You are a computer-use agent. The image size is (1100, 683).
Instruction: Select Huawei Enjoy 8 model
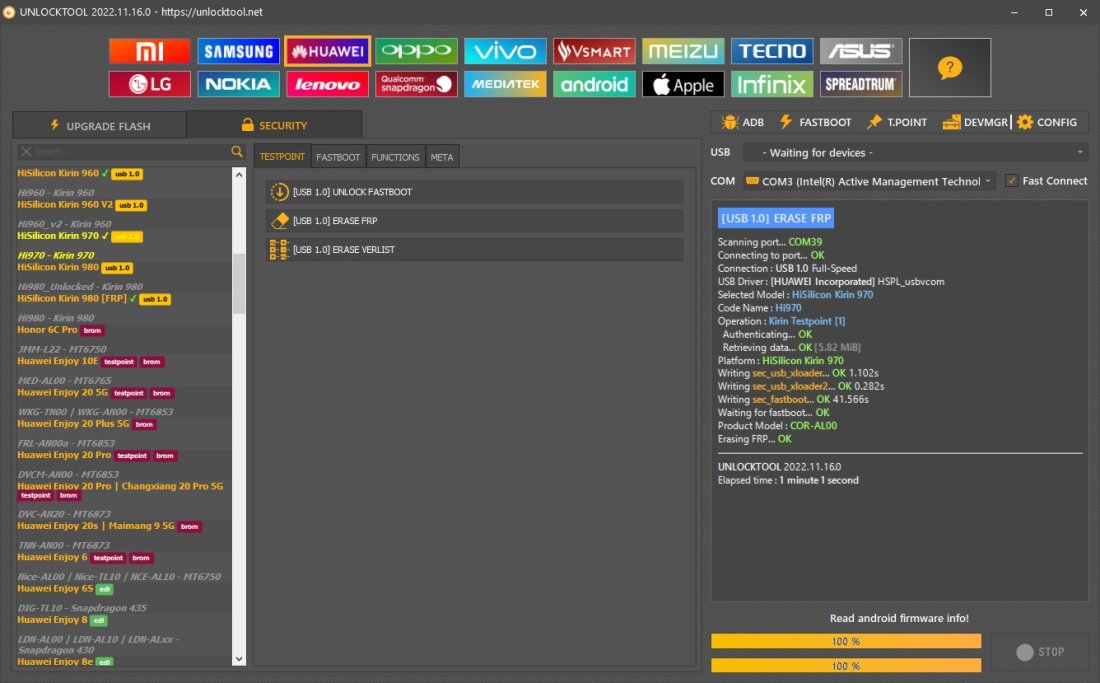point(52,620)
